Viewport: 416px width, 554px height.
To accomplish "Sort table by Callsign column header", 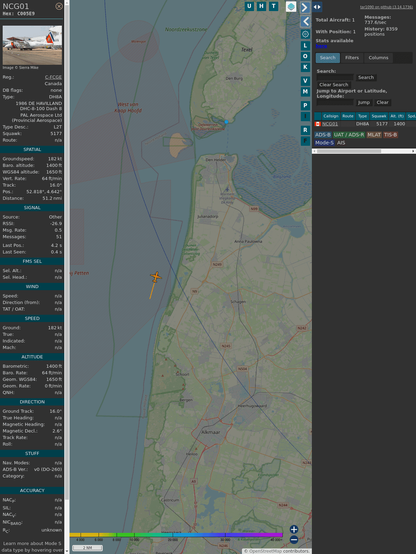I will pyautogui.click(x=330, y=116).
